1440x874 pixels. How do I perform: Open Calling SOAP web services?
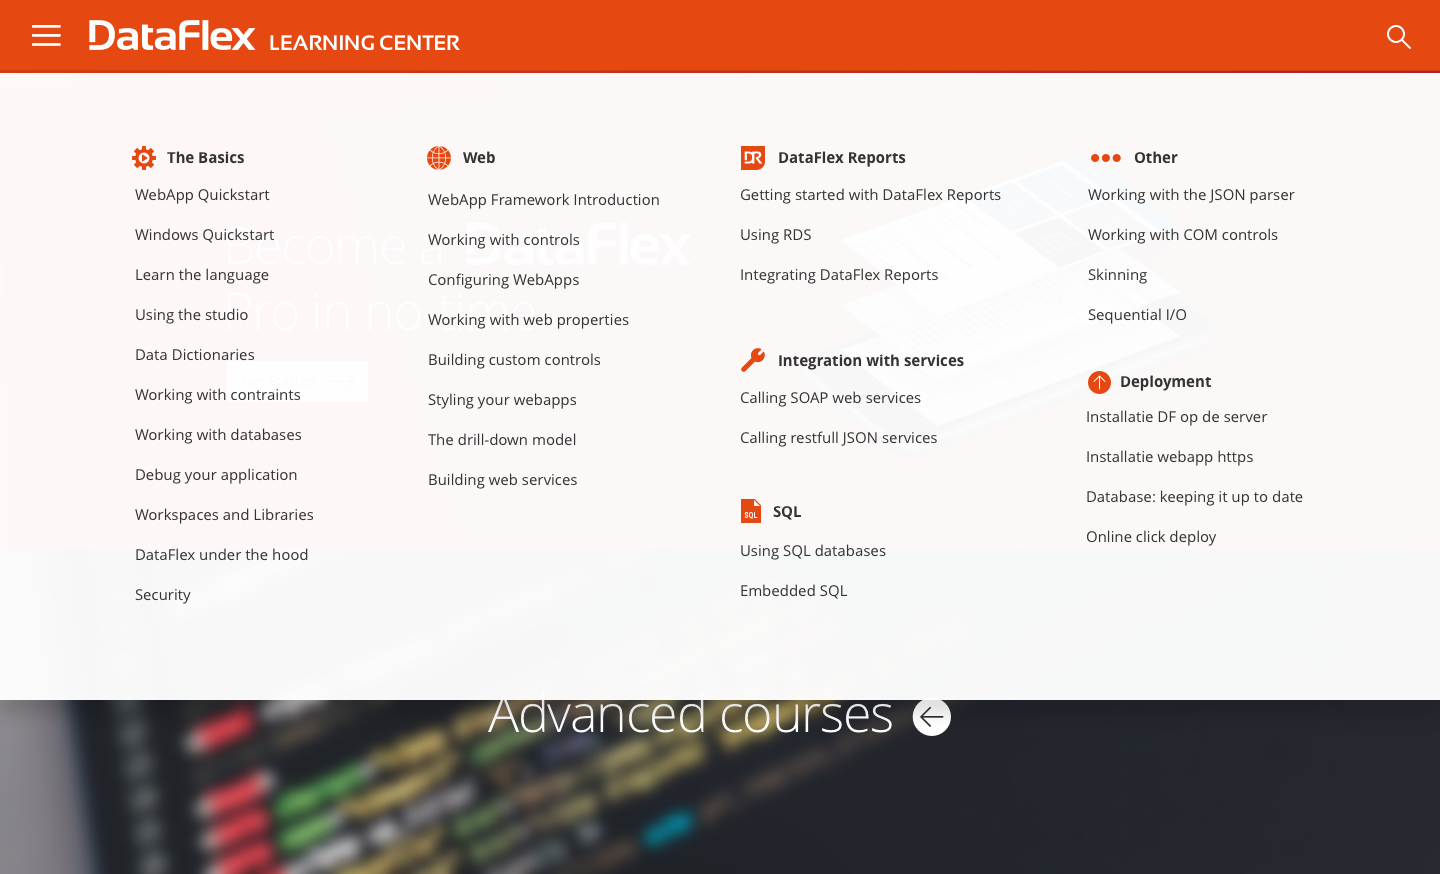830,398
